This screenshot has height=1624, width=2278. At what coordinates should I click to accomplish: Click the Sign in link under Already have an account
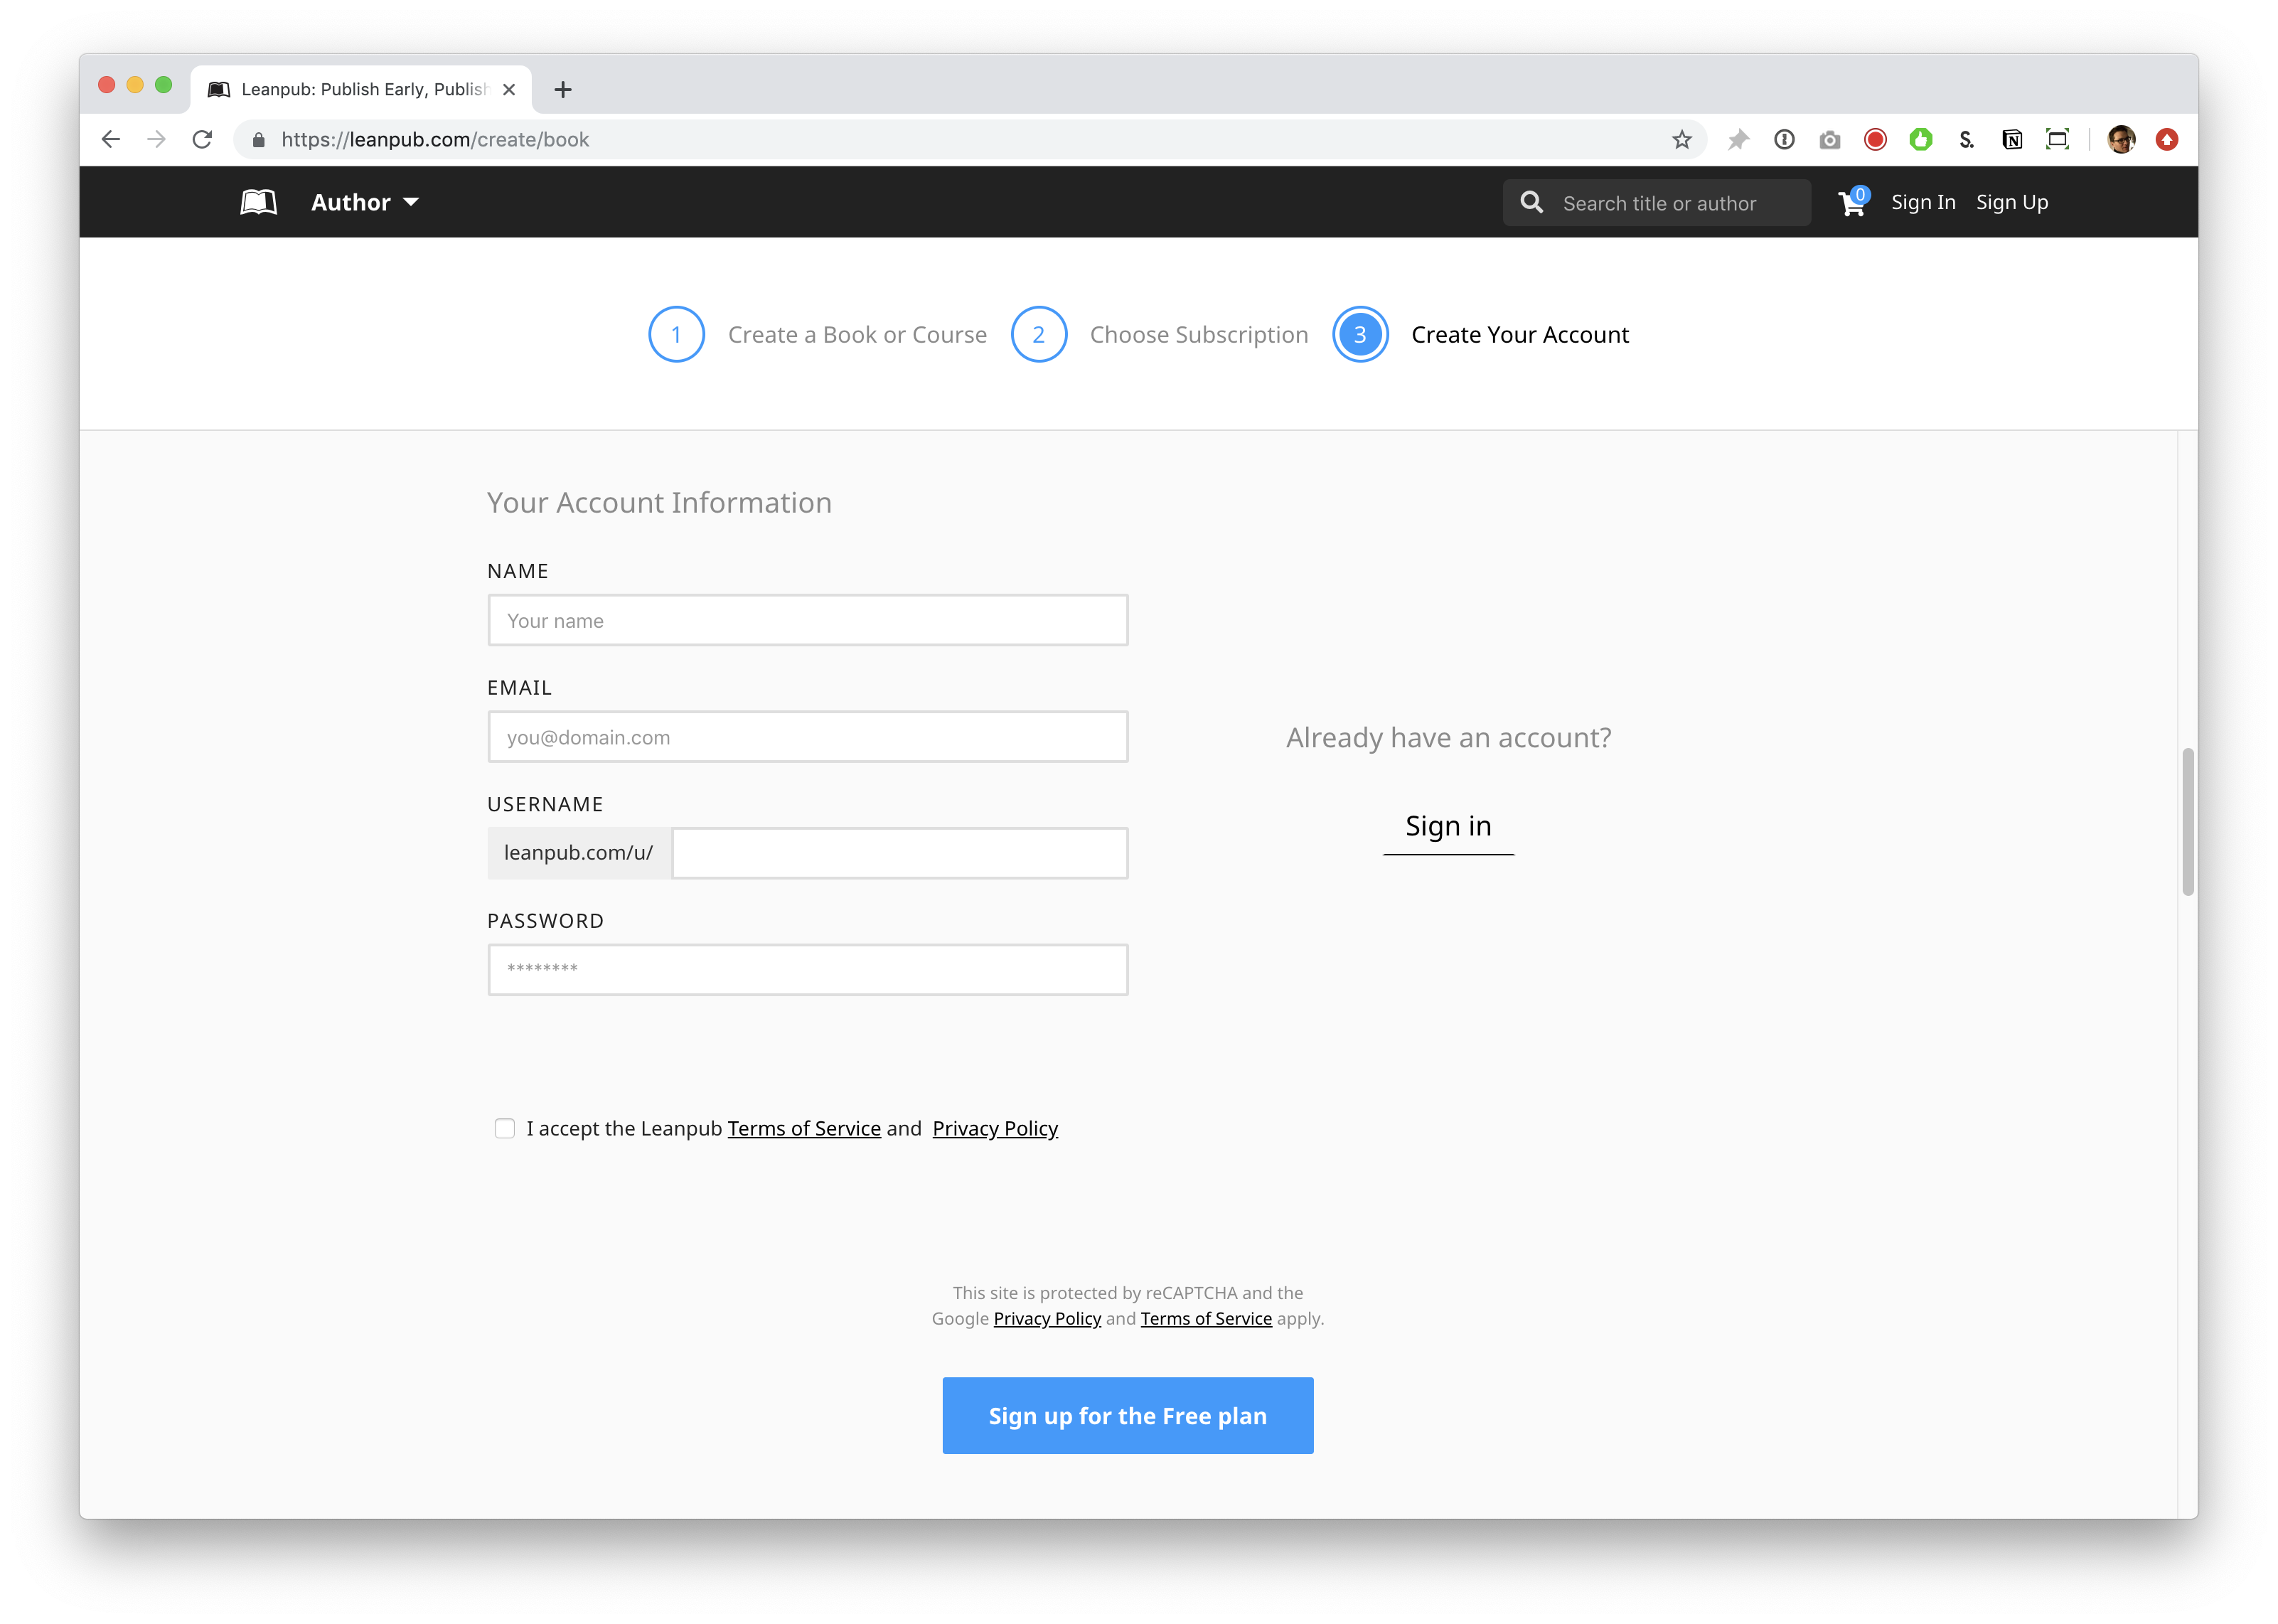tap(1447, 826)
